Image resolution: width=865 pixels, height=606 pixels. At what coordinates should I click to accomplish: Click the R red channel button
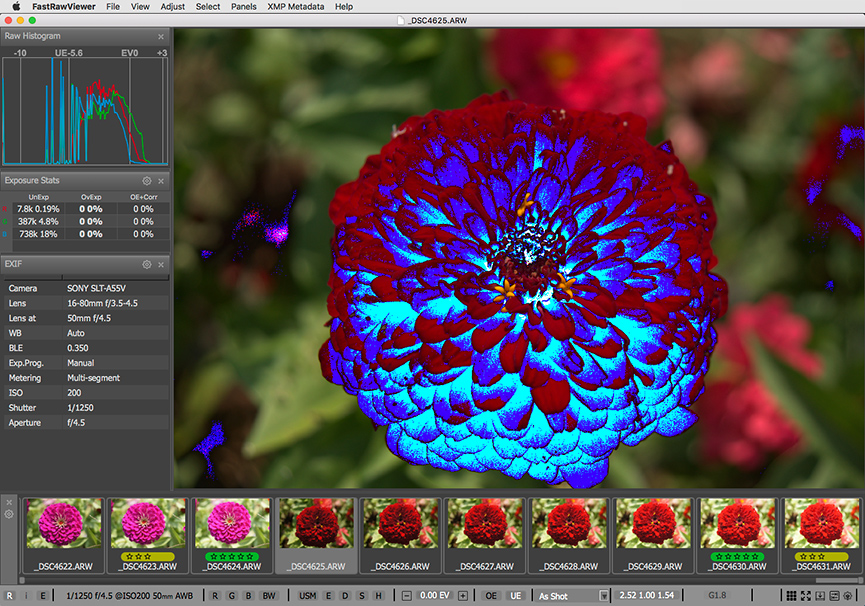(215, 596)
